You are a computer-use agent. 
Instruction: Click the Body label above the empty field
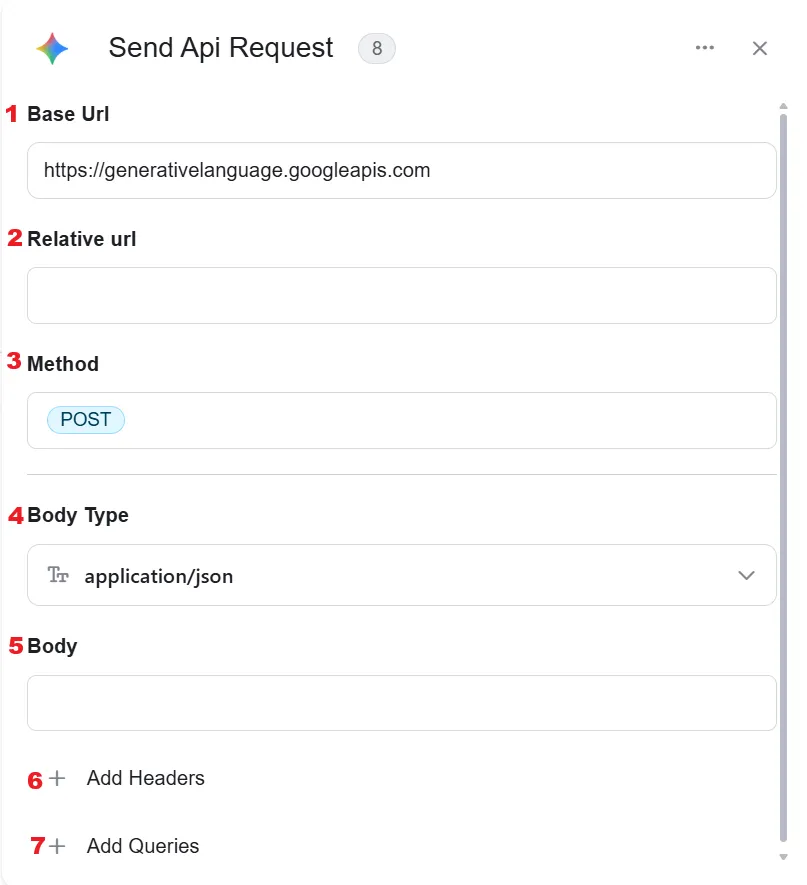coord(52,646)
